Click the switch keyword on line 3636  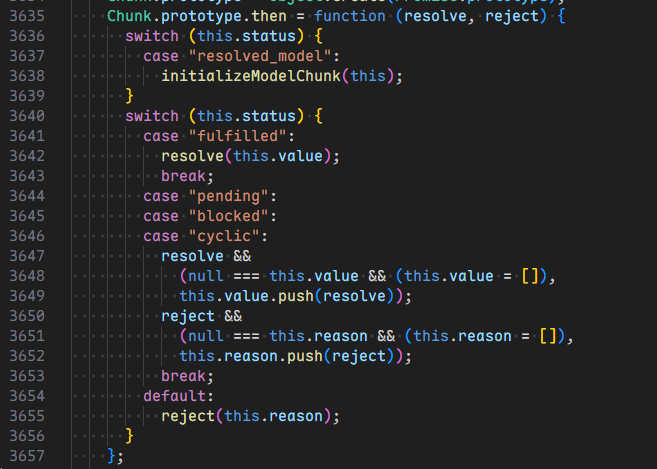(x=152, y=36)
